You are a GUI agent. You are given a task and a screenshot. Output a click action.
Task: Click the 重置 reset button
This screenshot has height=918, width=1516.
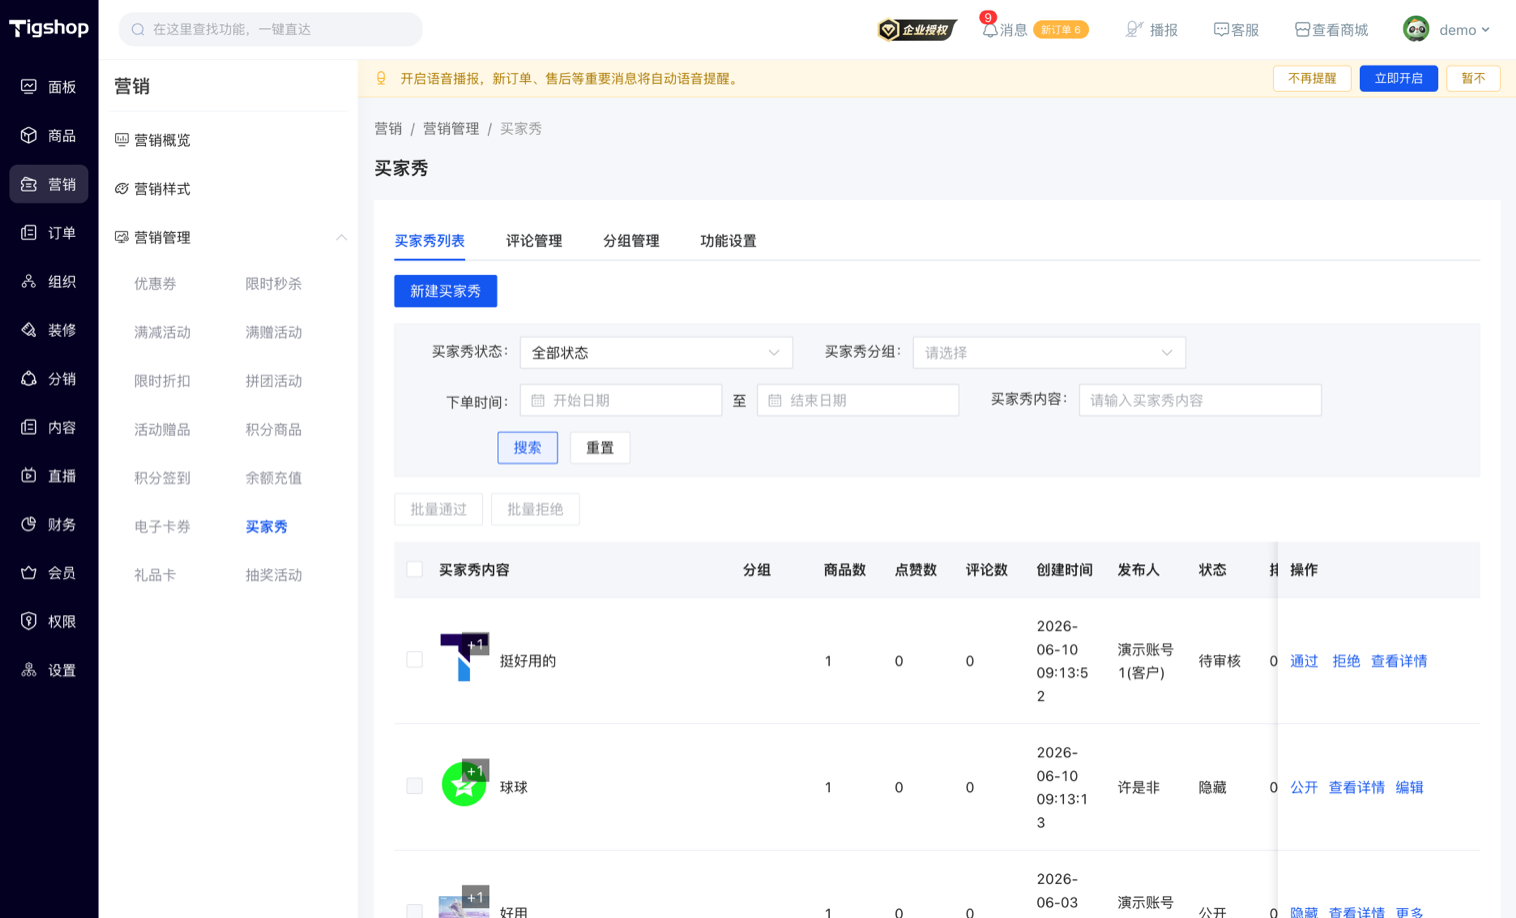pos(600,448)
